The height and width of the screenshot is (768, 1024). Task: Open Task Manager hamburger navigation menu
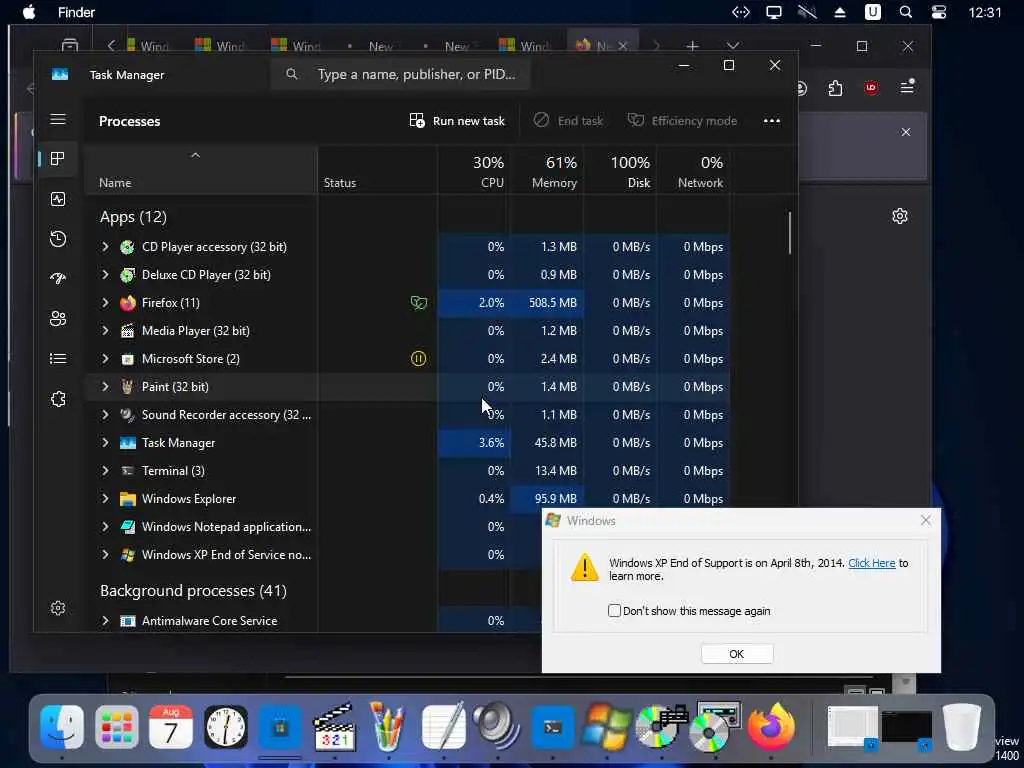[x=58, y=119]
